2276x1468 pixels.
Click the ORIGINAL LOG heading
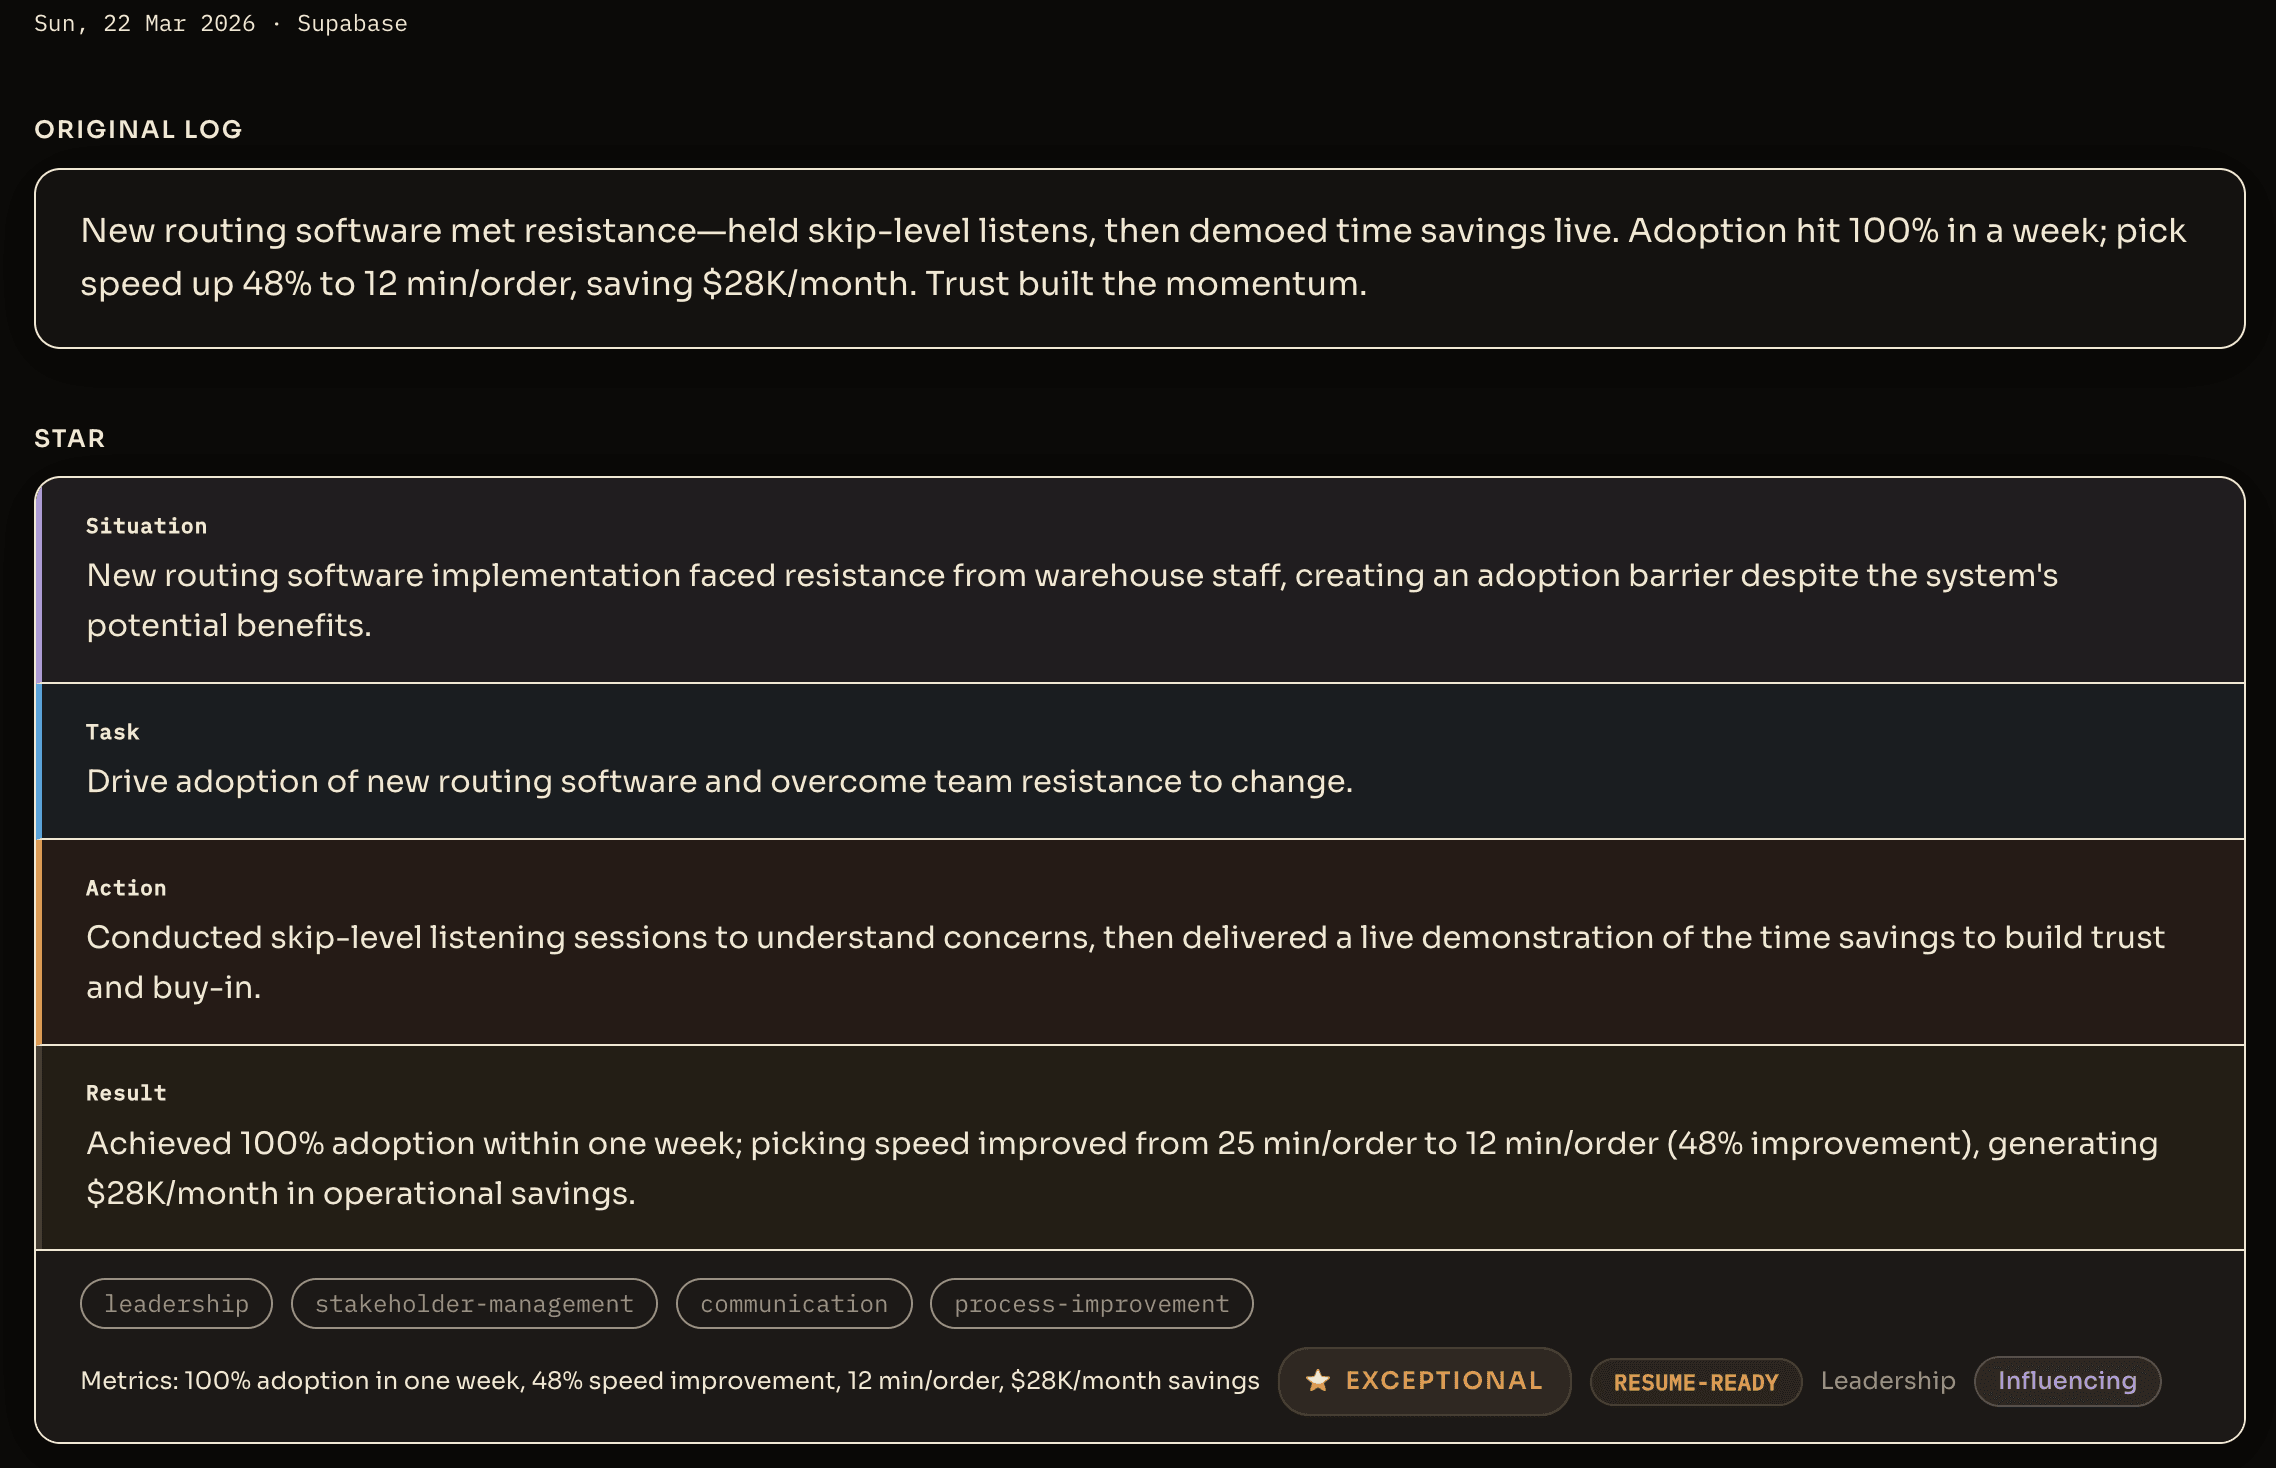coord(138,129)
